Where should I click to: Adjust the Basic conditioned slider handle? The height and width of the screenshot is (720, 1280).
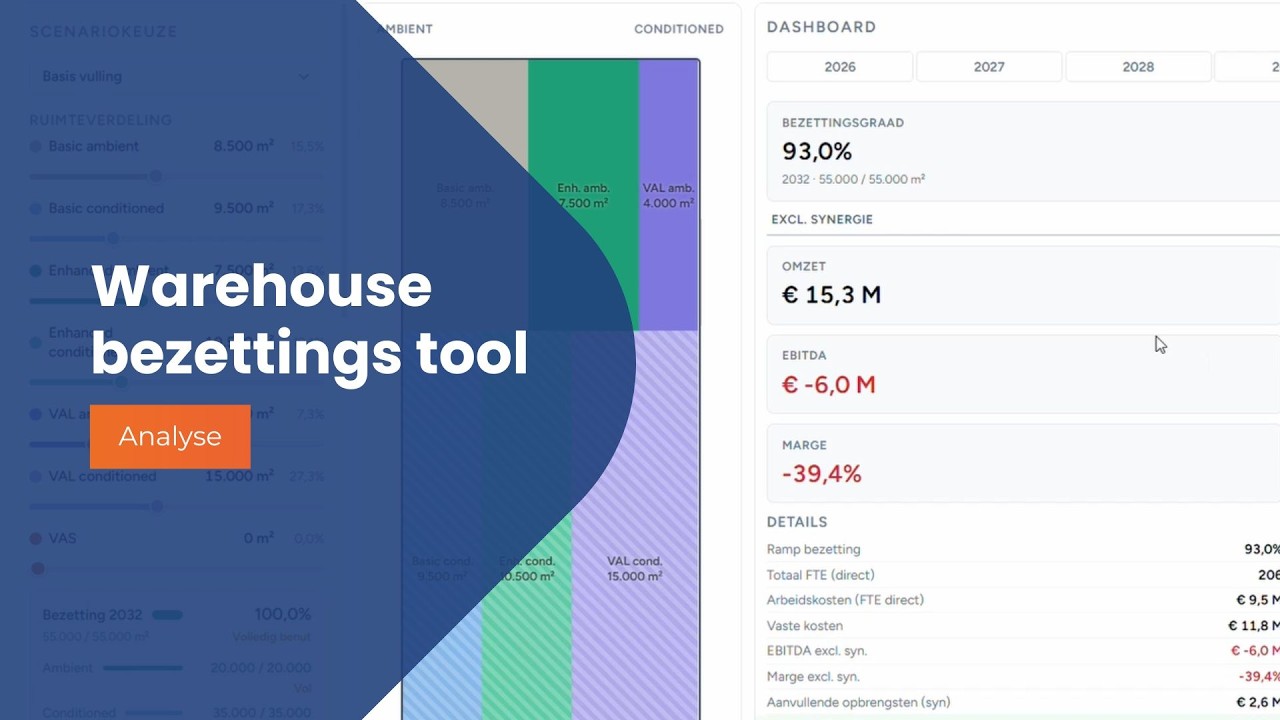point(113,238)
